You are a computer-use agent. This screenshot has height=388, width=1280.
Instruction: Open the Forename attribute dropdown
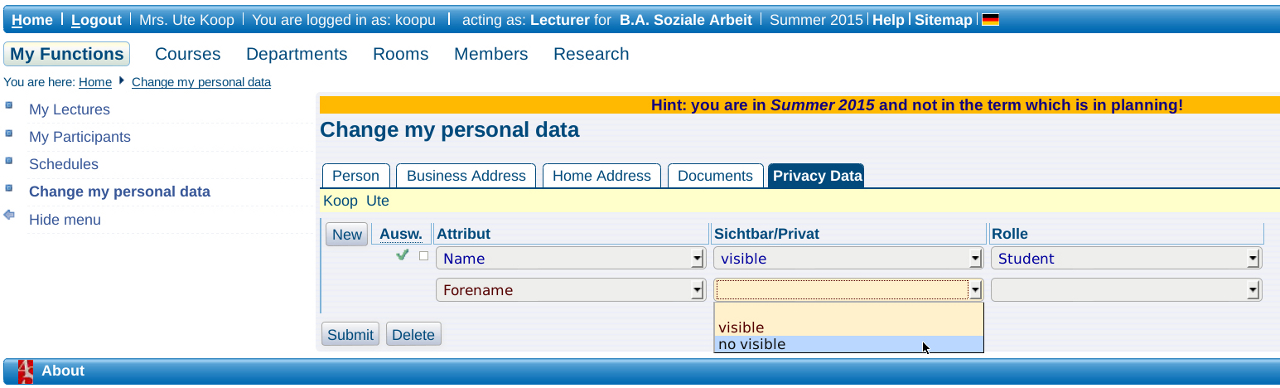click(x=570, y=290)
